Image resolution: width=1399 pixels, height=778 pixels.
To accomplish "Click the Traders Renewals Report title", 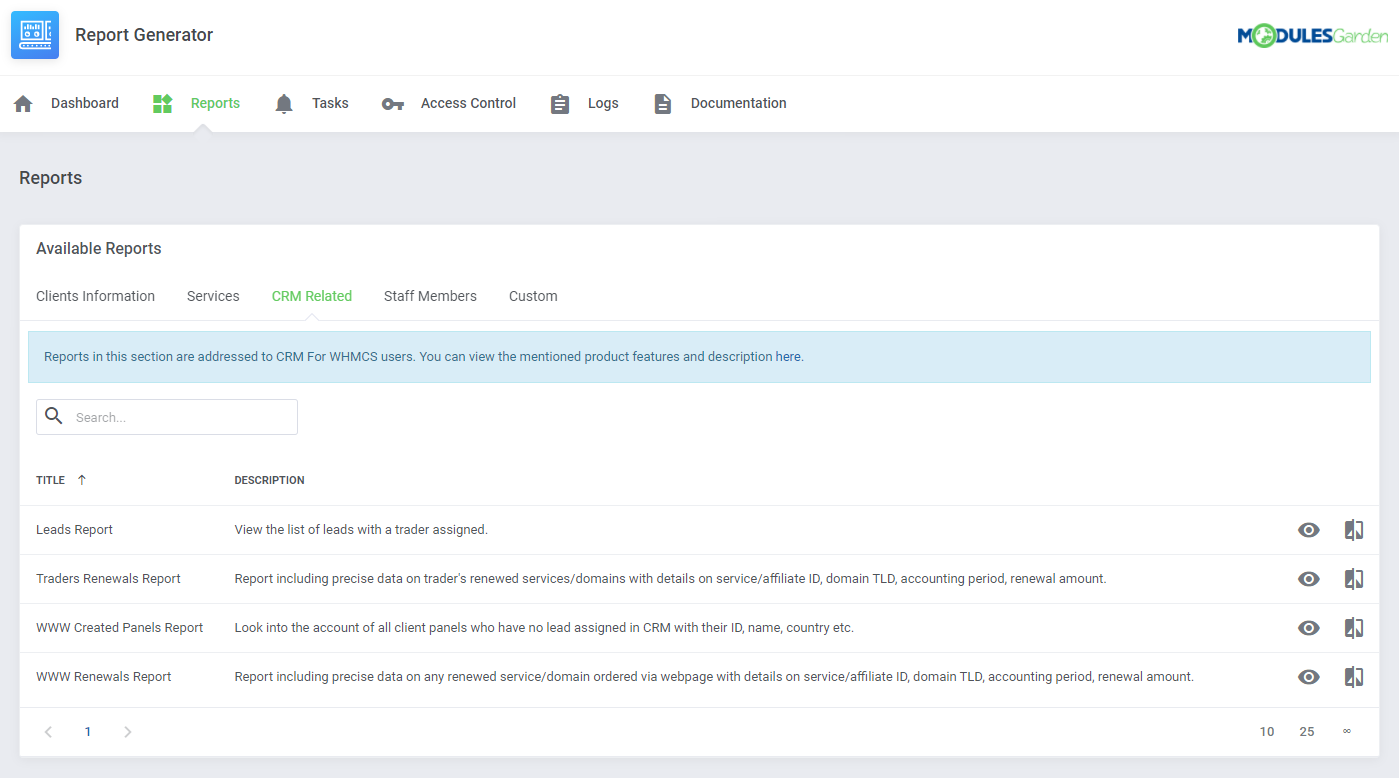I will tap(108, 579).
